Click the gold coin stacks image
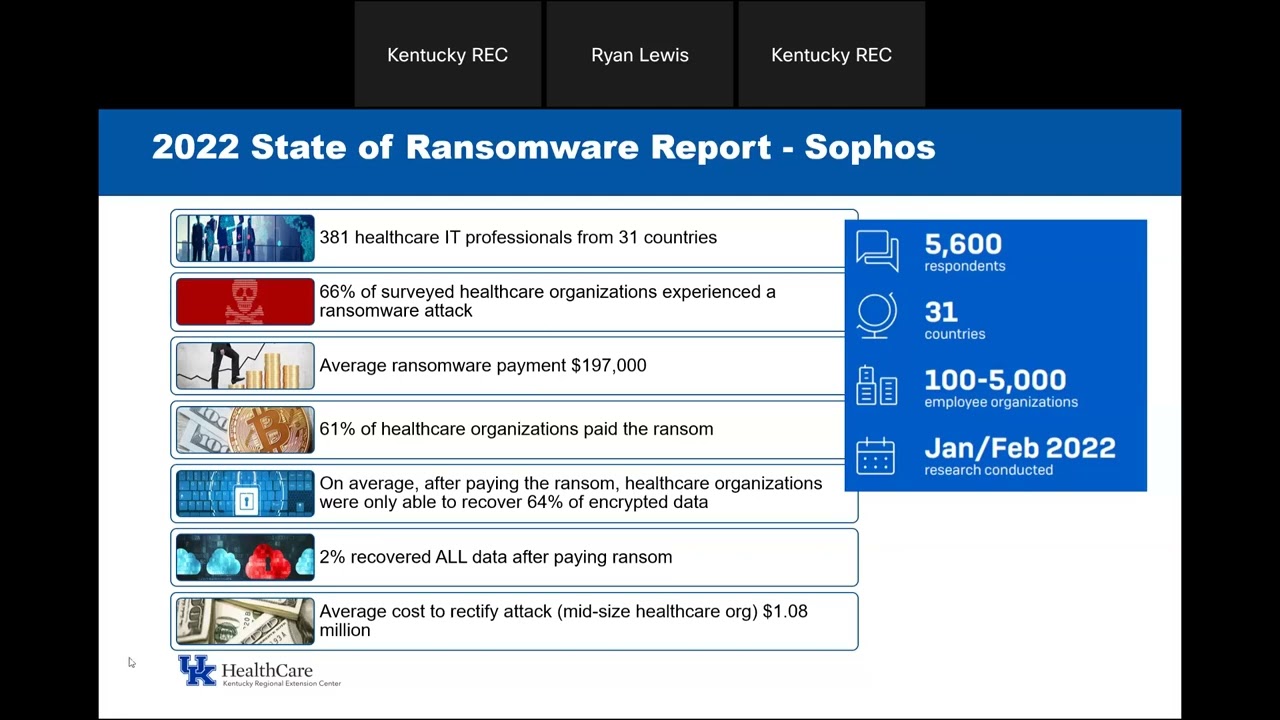 tap(245, 366)
